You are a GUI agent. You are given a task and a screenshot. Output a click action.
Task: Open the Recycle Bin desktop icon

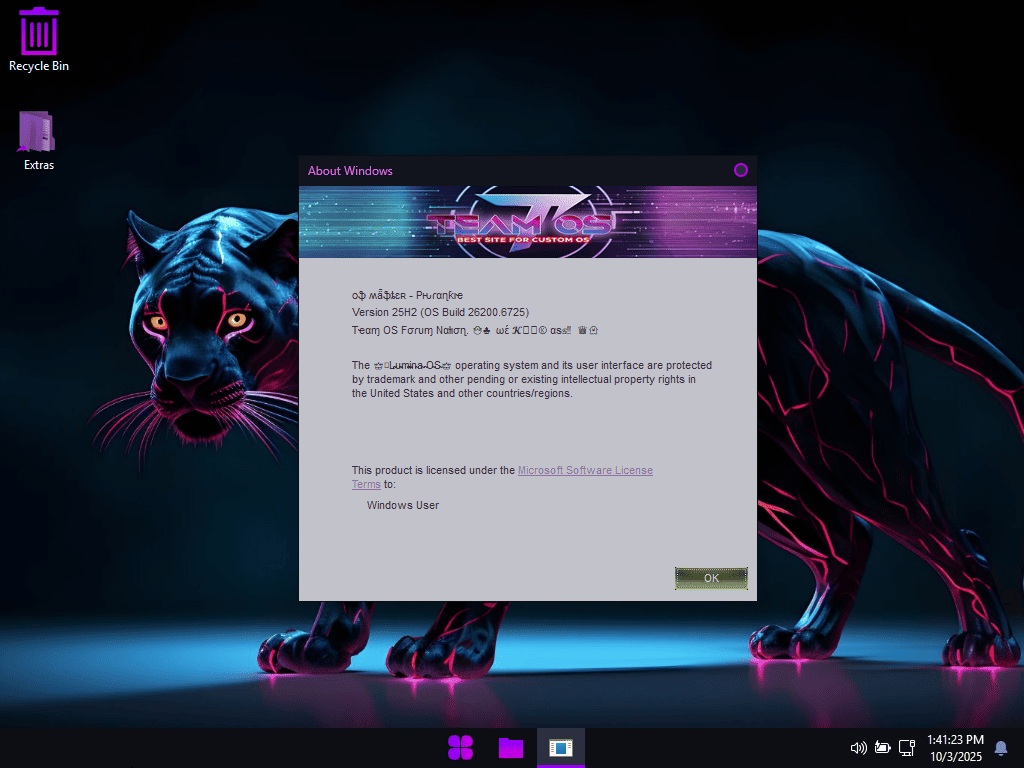tap(39, 31)
